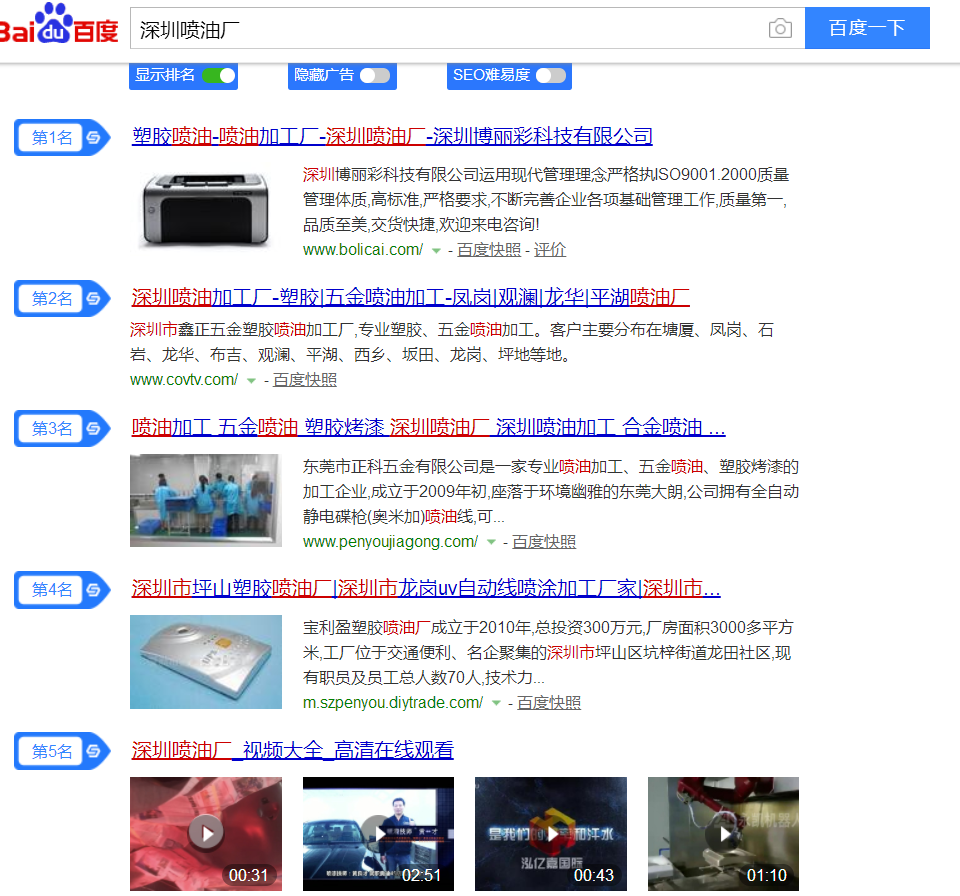960x896 pixels.
Task: Visit the www.covtv.com/ URL
Action: tap(184, 380)
